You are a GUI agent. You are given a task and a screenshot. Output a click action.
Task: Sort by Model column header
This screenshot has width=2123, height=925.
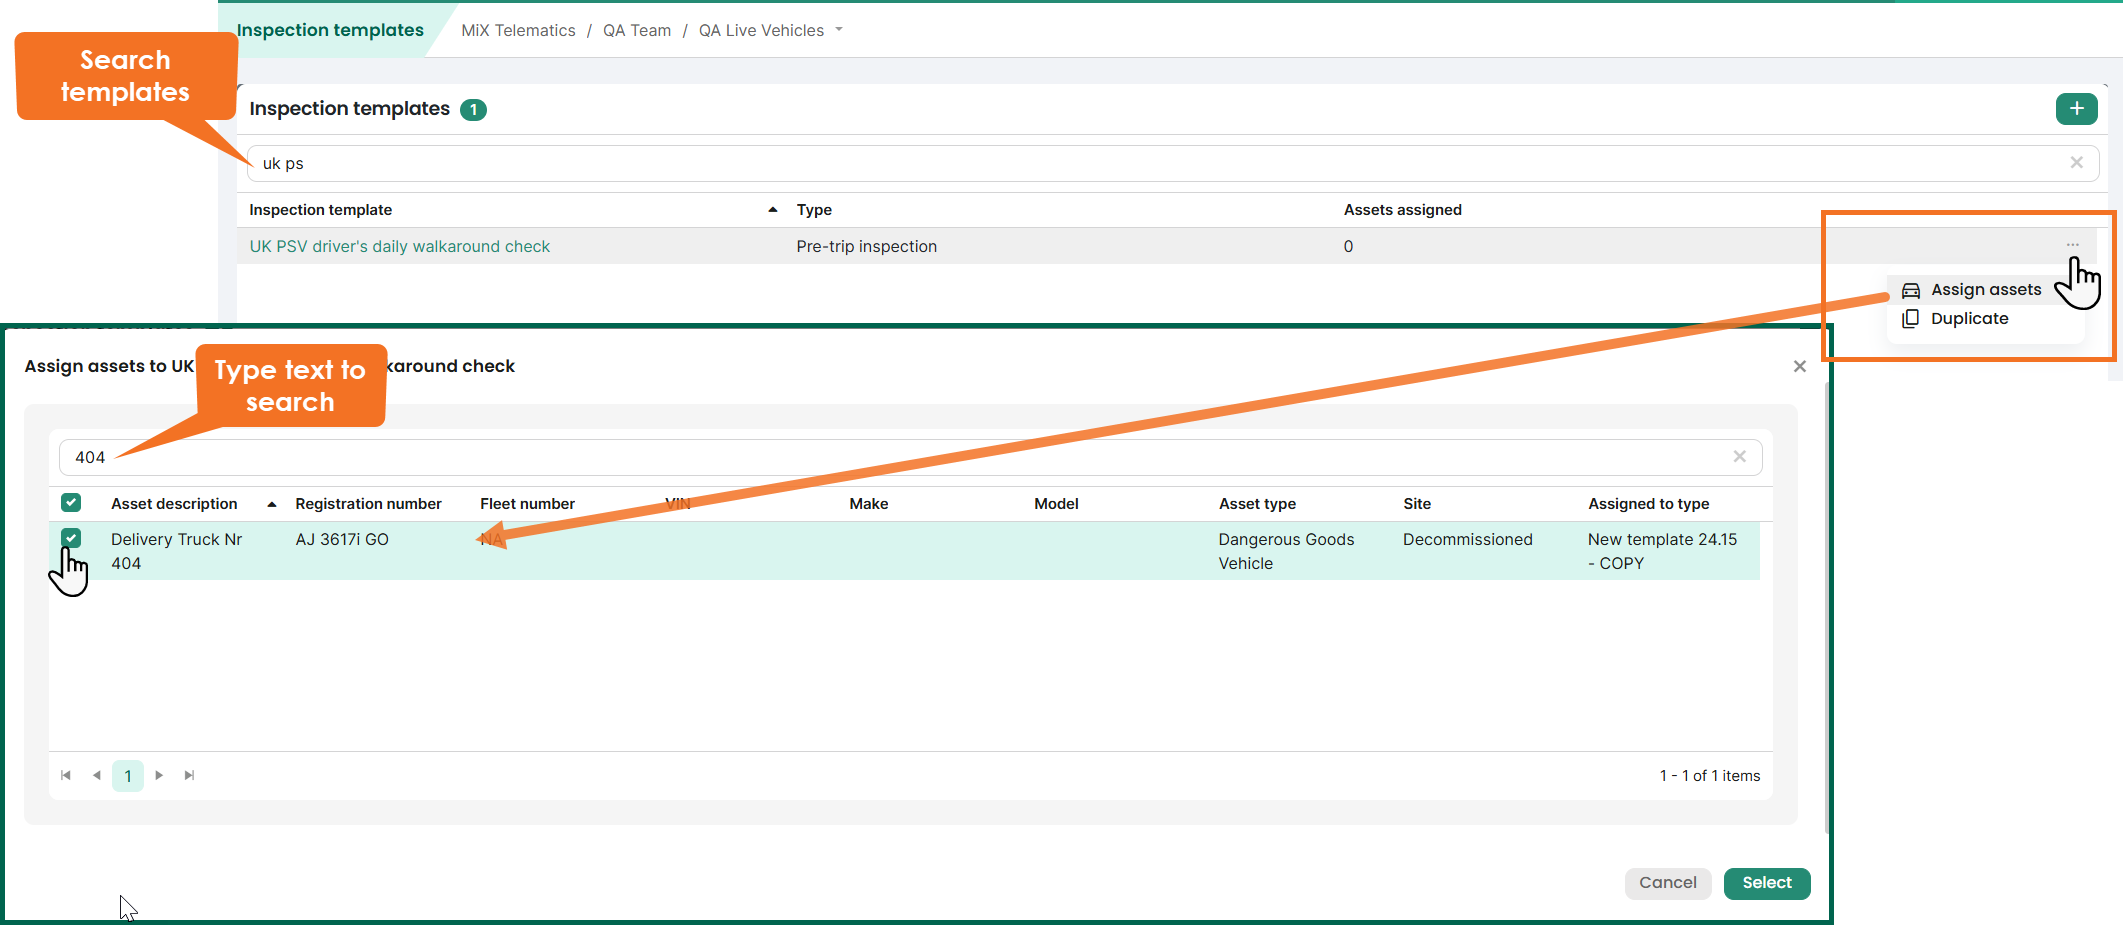(x=1056, y=504)
